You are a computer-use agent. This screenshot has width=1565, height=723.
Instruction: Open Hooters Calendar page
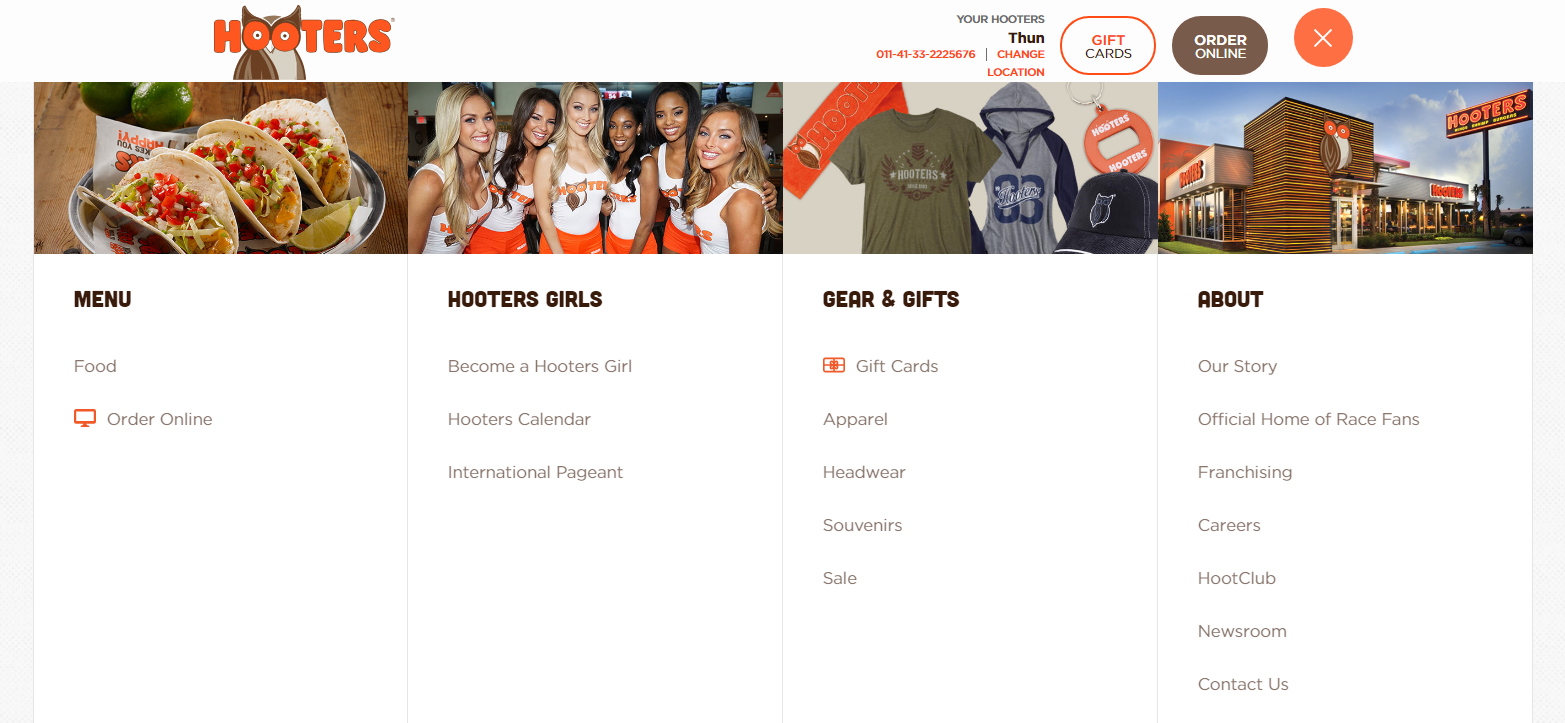pos(519,419)
